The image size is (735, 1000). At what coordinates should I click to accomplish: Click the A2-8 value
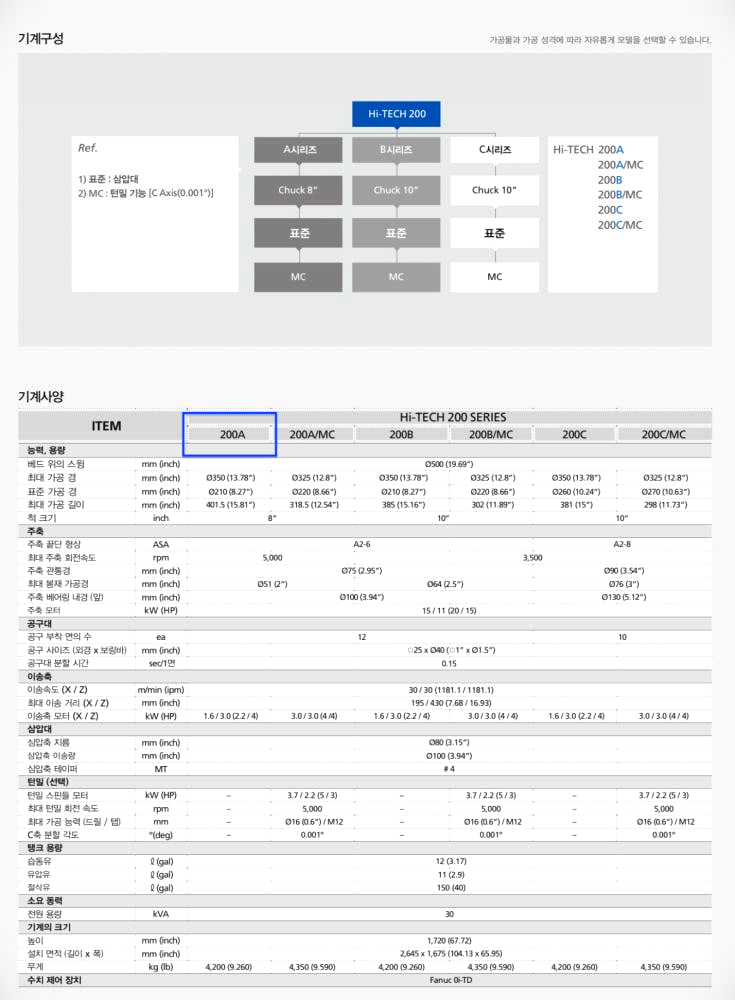[622, 545]
